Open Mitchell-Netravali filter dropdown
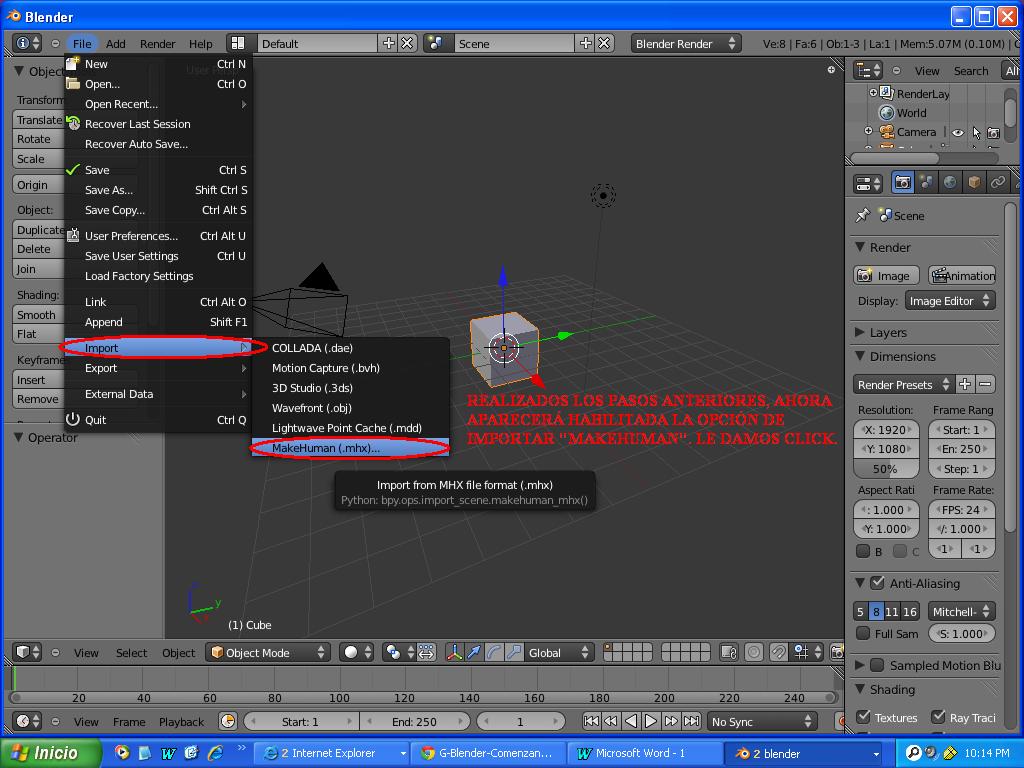Screen dimensions: 1024x768 pos(962,611)
